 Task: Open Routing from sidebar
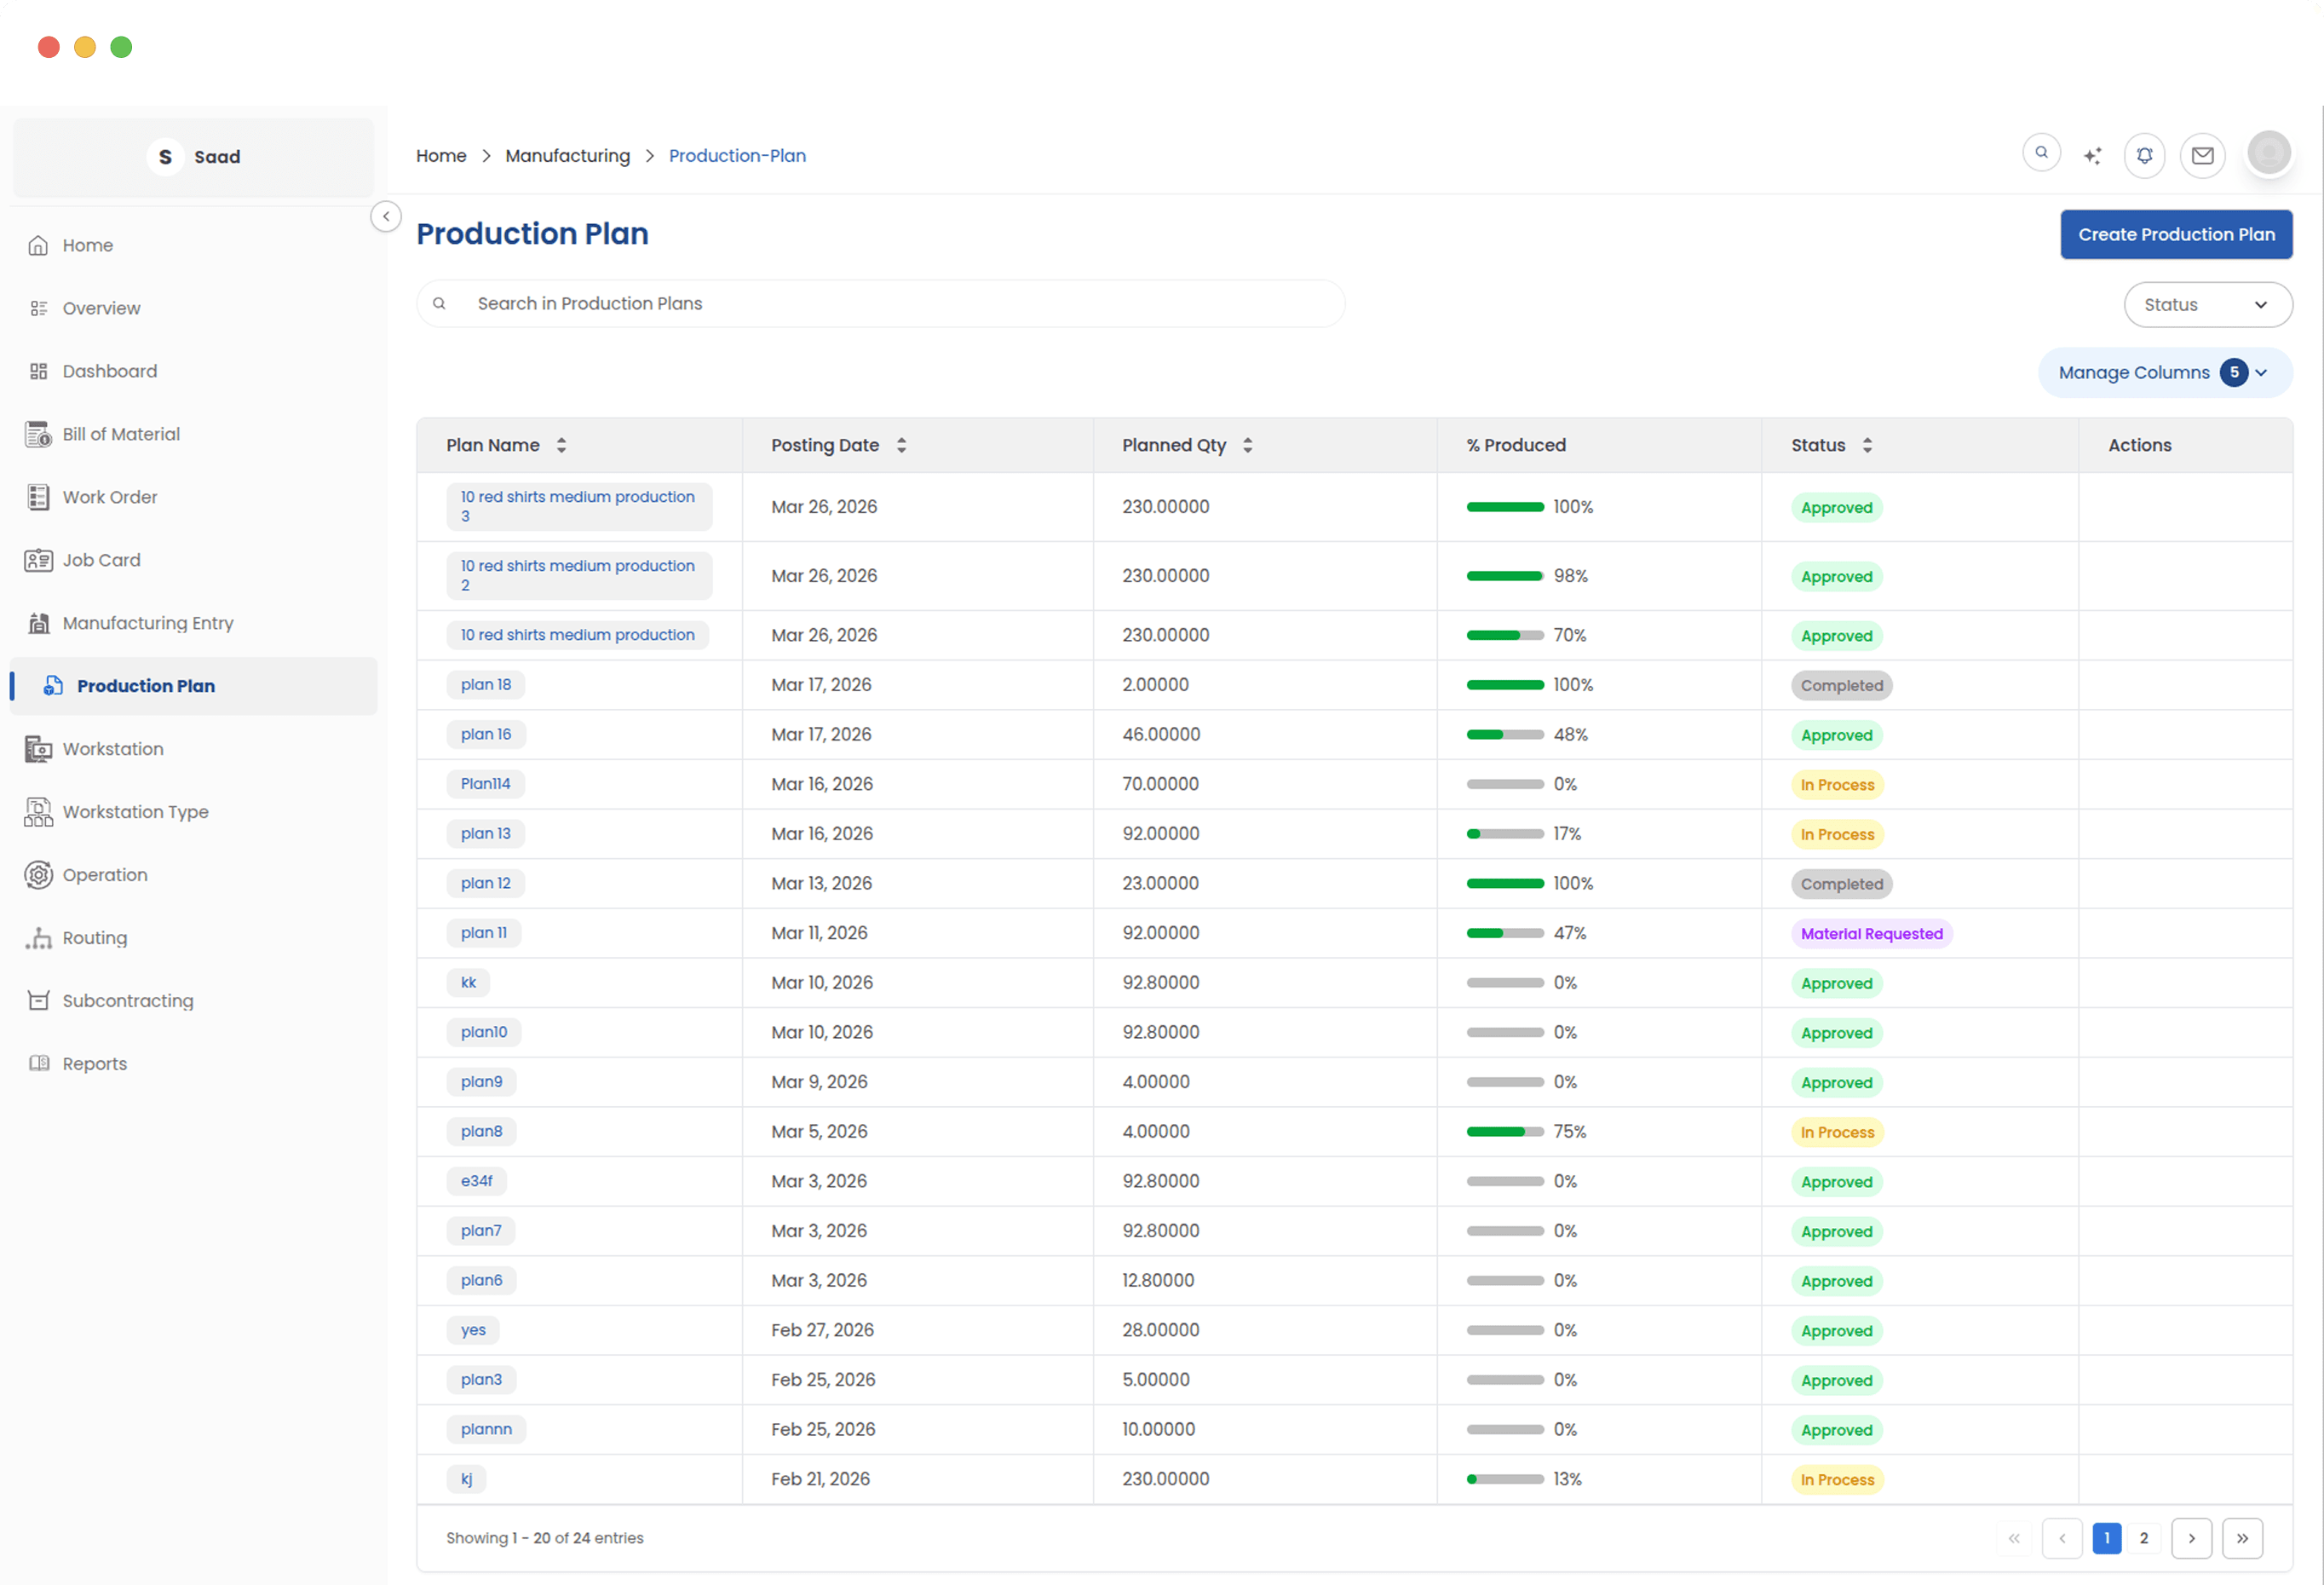(x=94, y=938)
